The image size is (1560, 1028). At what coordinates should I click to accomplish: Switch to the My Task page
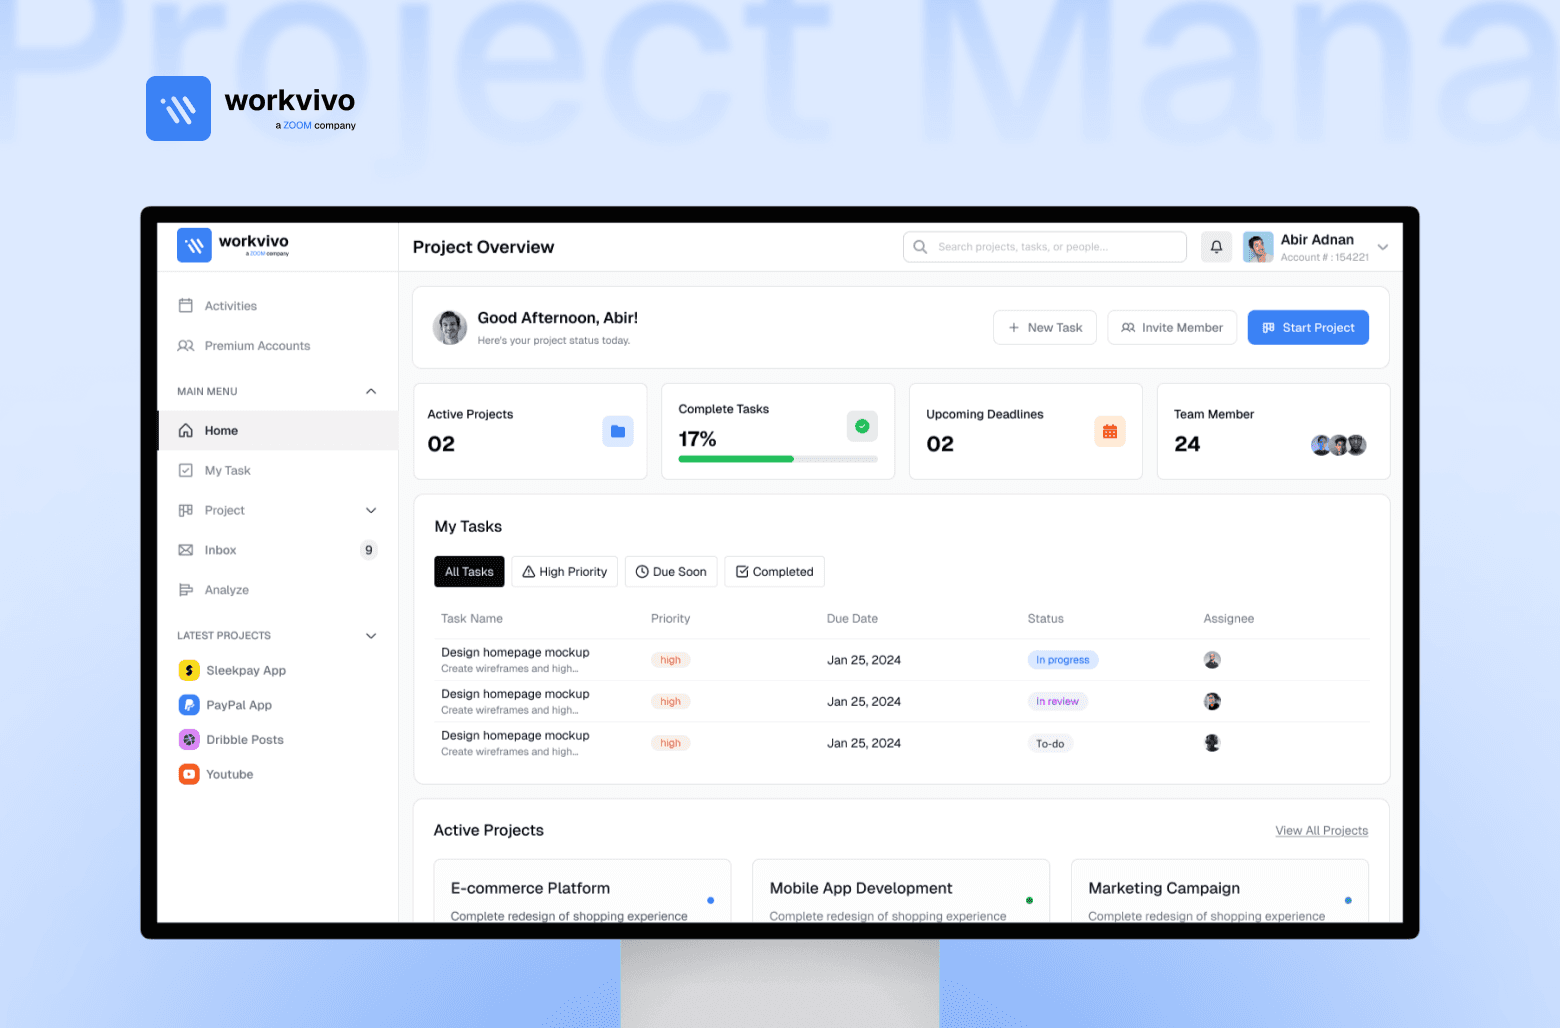coord(227,470)
